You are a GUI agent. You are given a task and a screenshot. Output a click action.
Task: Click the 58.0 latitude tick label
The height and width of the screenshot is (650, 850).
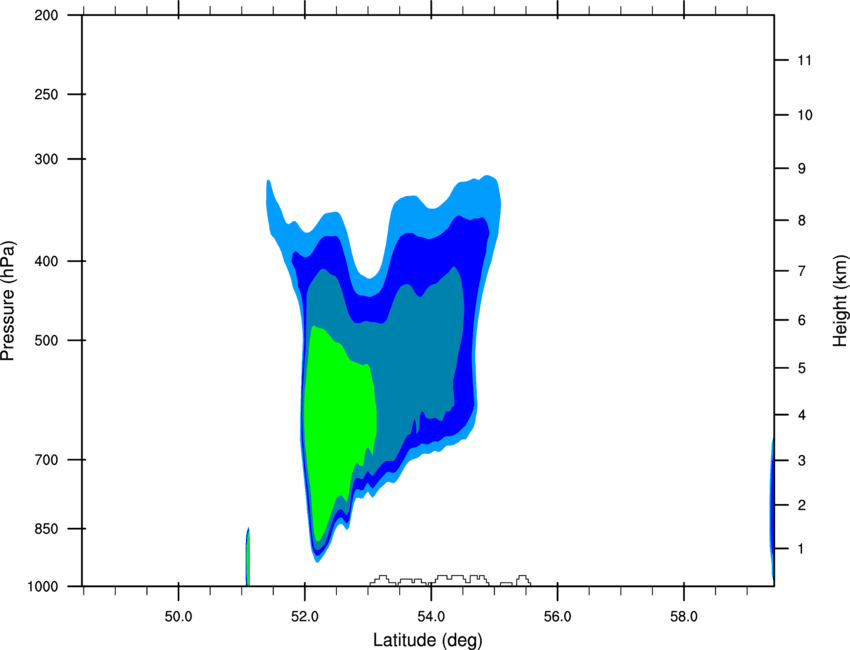pyautogui.click(x=684, y=617)
